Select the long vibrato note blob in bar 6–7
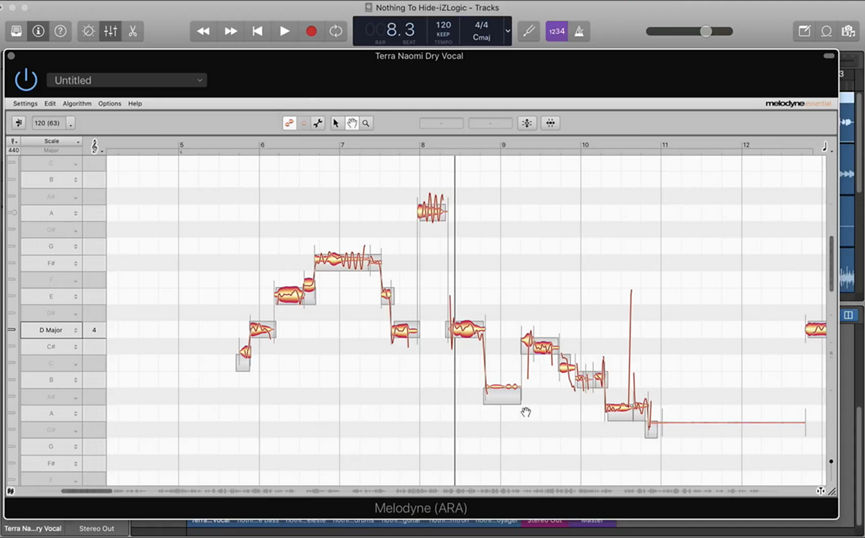Viewport: 865px width, 538px height. point(346,260)
